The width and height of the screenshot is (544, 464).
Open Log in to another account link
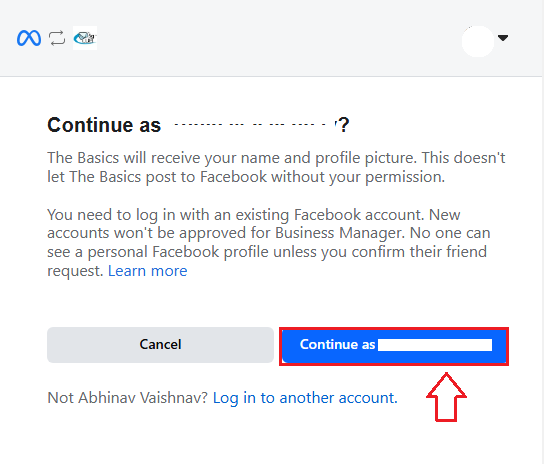(305, 398)
